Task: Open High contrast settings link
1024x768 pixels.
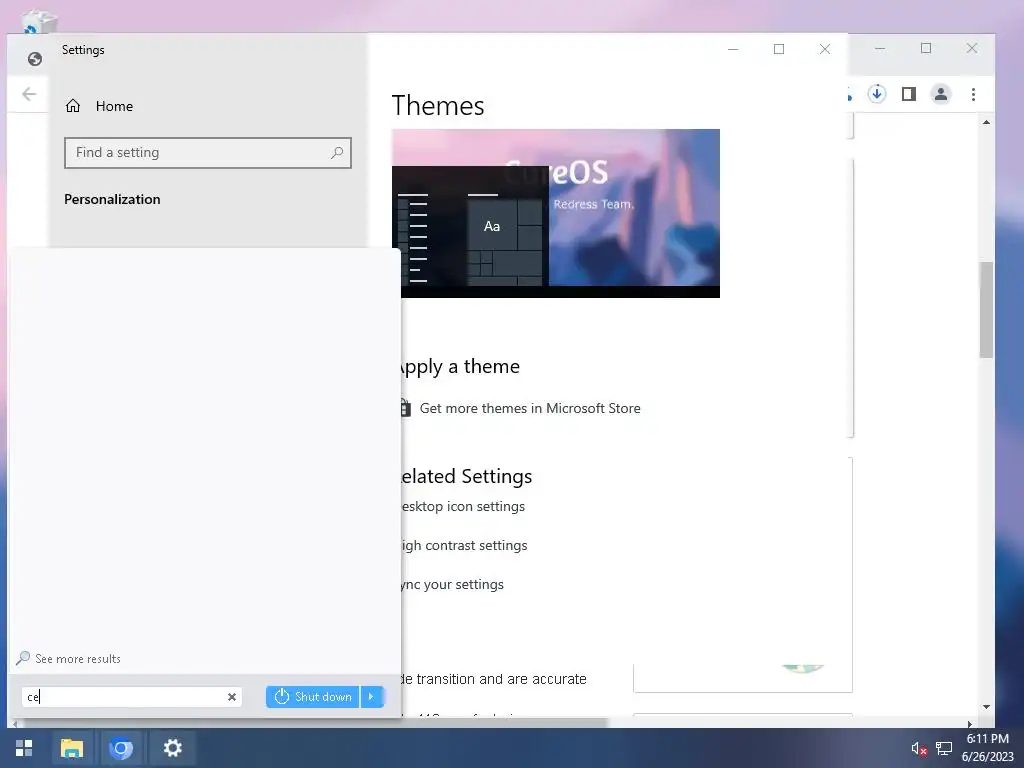Action: (x=464, y=545)
